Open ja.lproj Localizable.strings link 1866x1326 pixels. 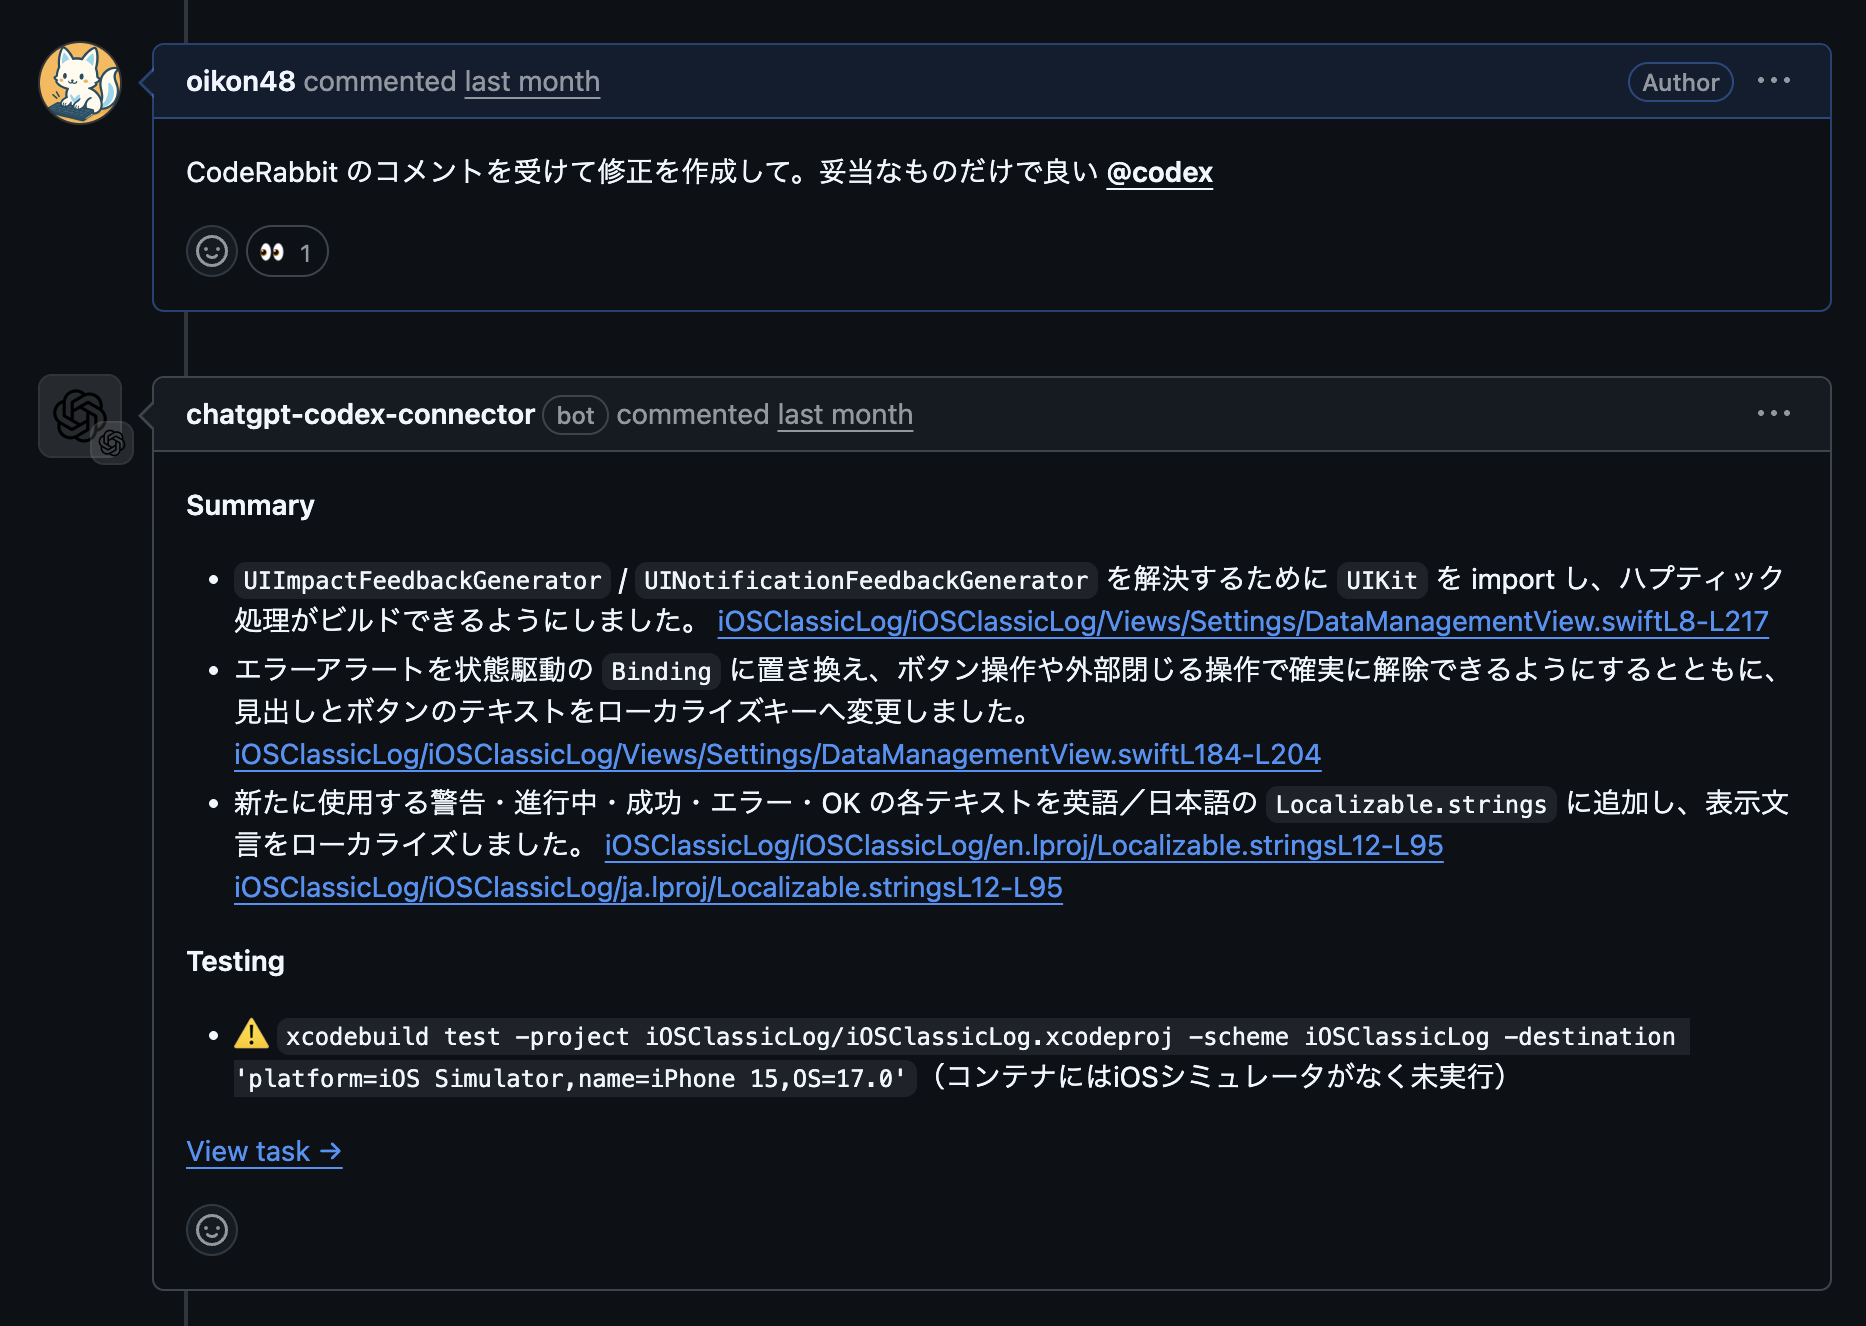point(648,888)
